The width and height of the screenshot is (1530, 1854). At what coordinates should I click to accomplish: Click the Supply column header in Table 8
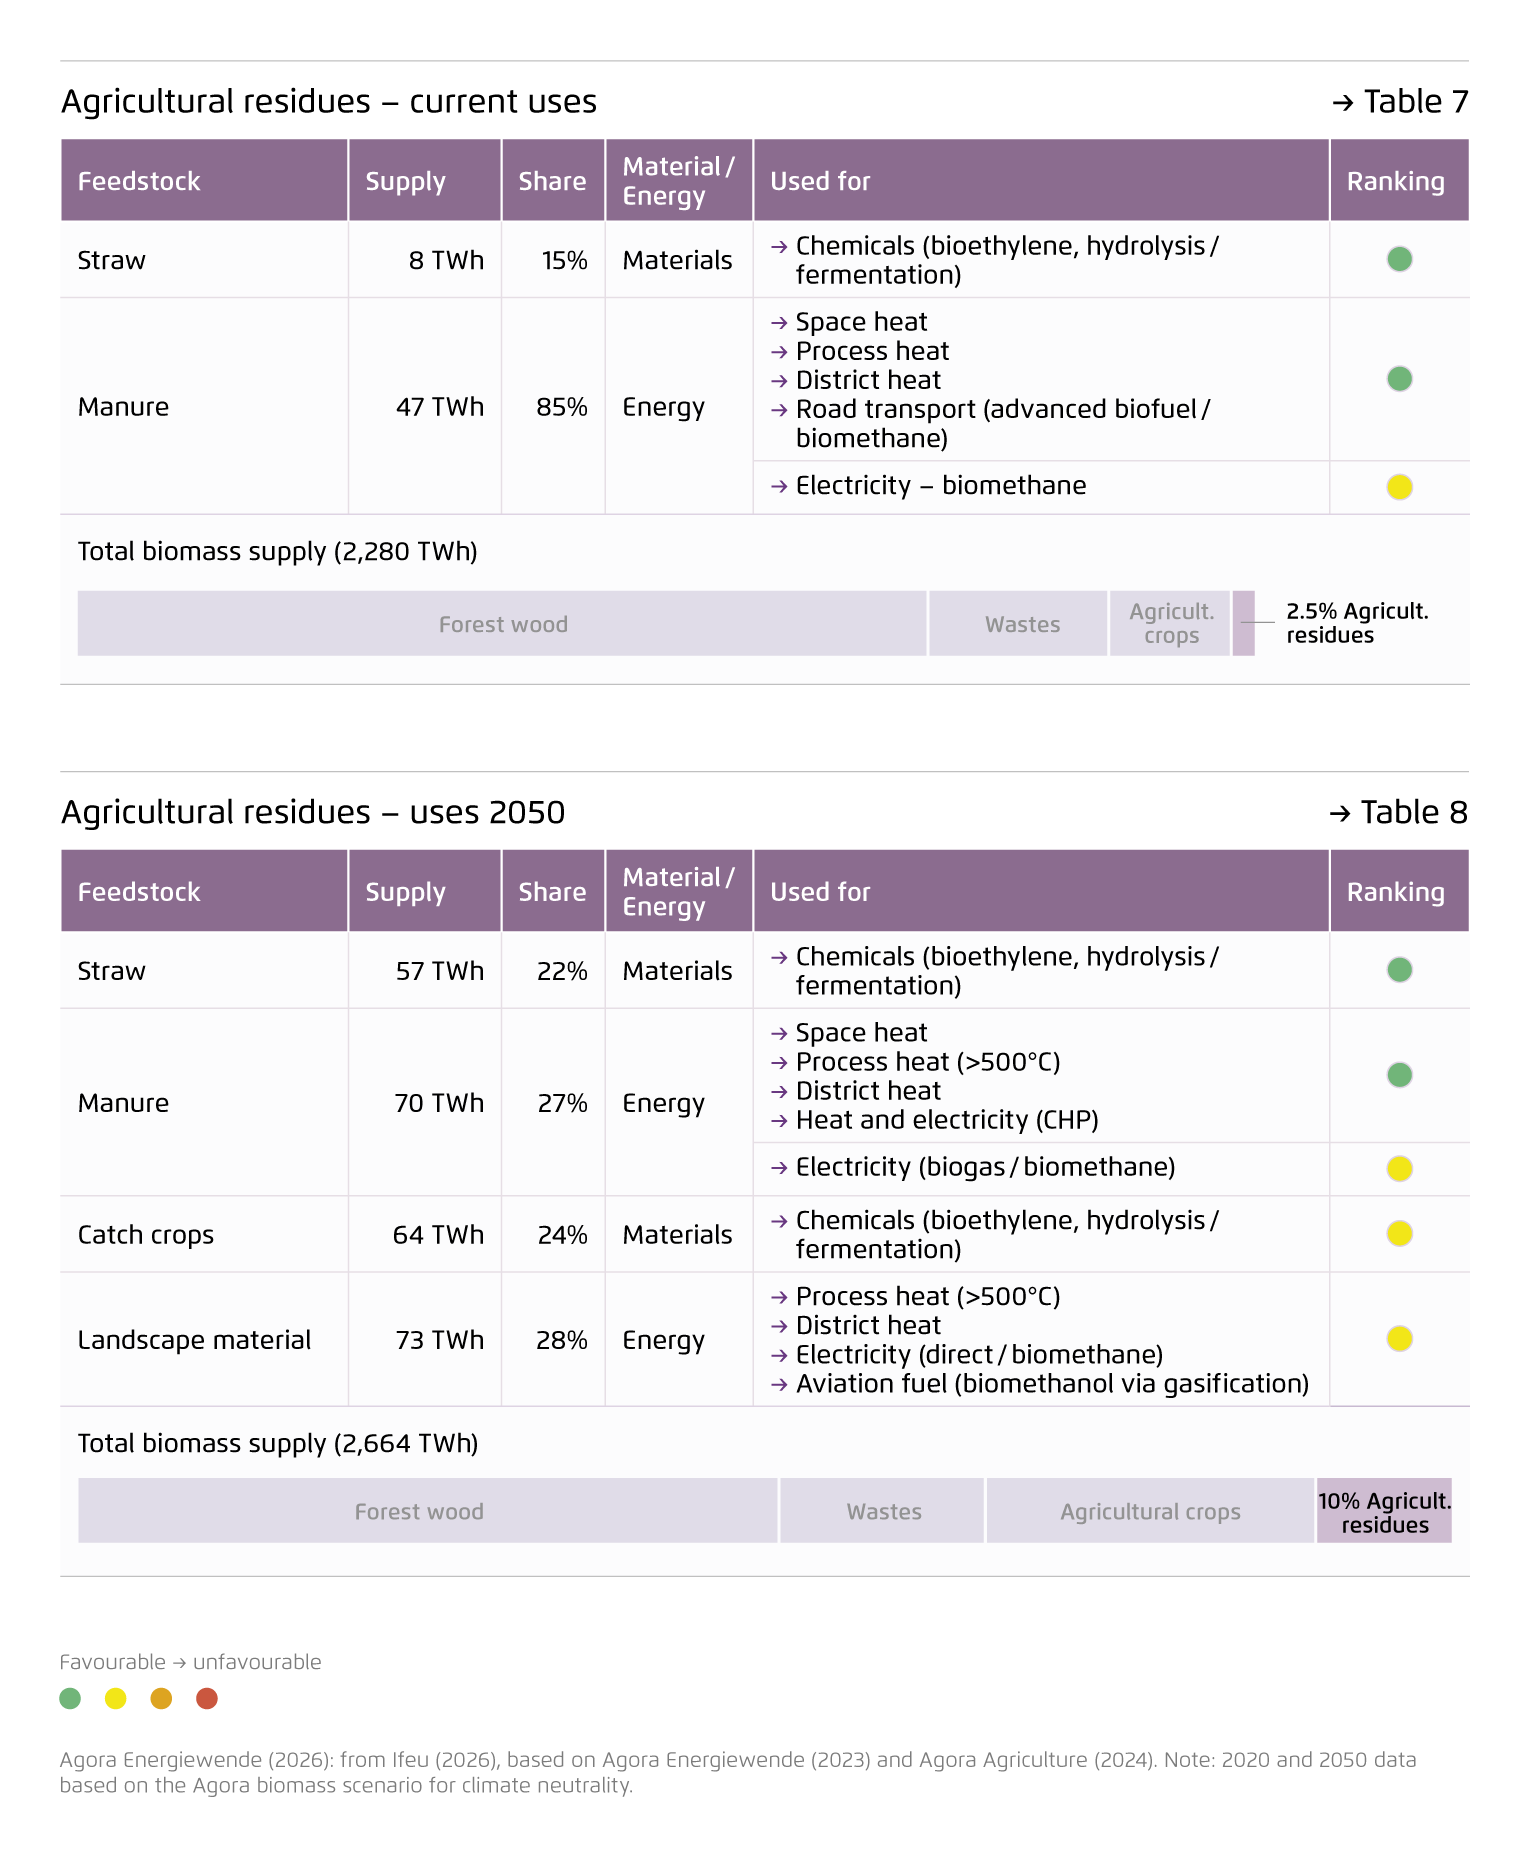click(x=425, y=892)
